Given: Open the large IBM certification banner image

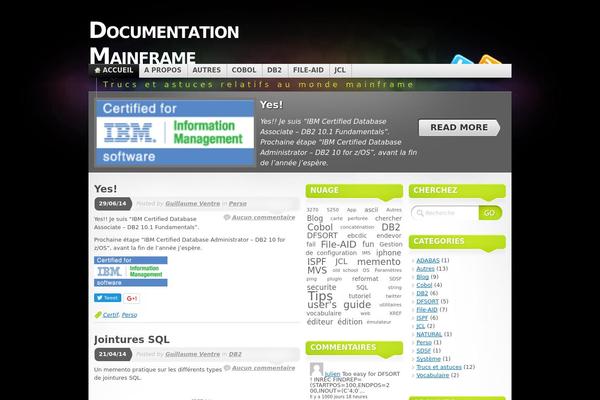Looking at the screenshot, I should point(175,132).
